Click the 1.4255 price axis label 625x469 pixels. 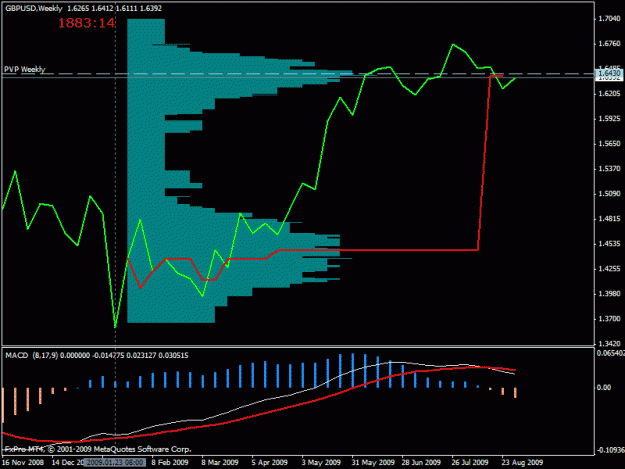(x=609, y=269)
